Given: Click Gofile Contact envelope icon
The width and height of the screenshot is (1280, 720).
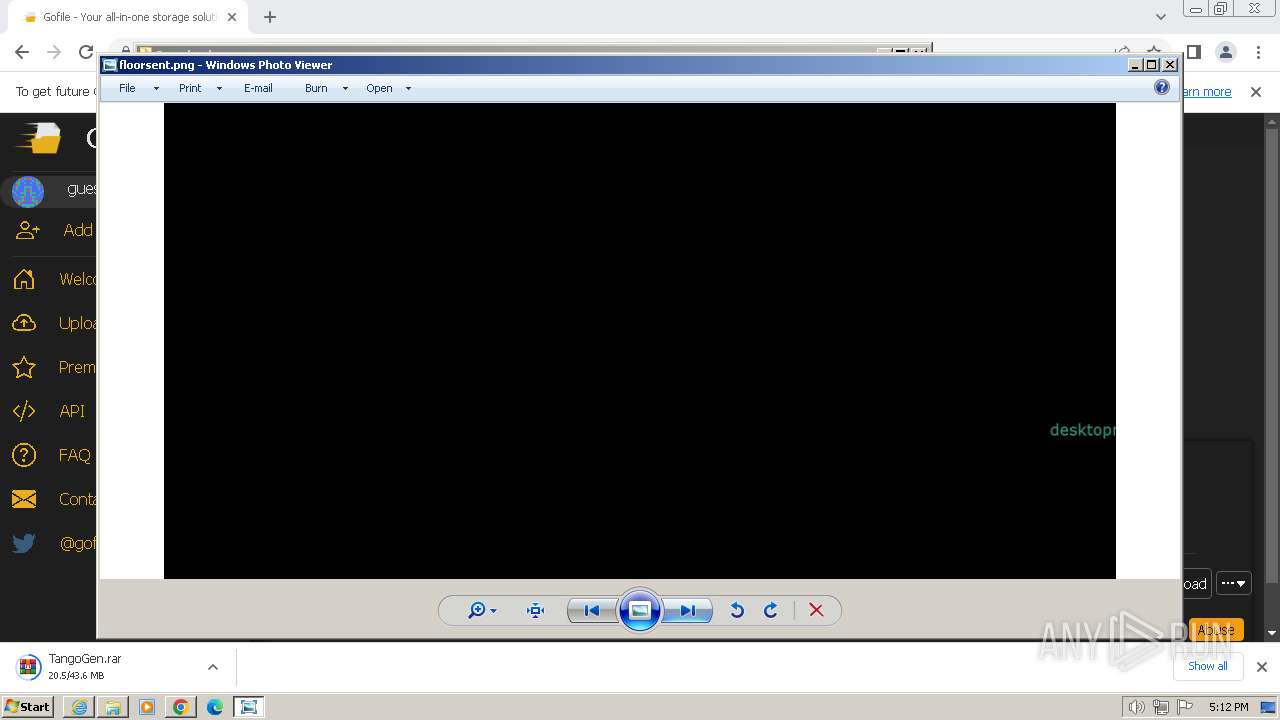Looking at the screenshot, I should (x=24, y=499).
